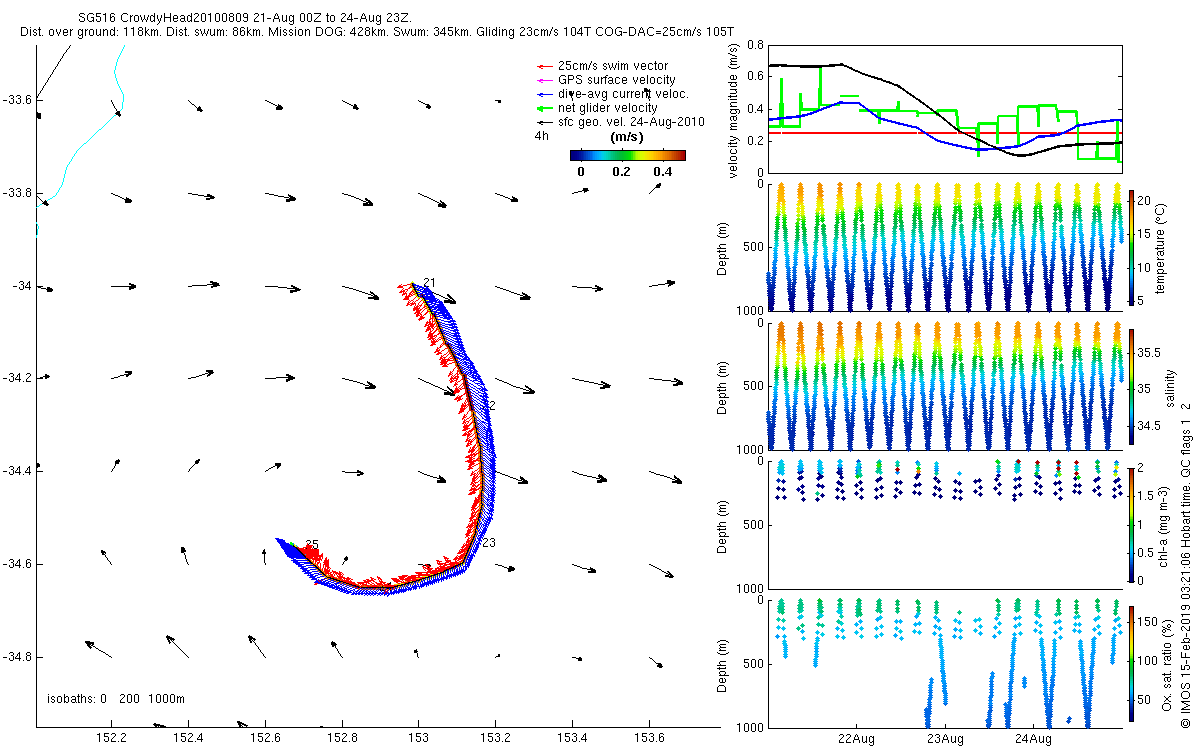Click the '(m/s)' label above the velocity colorbar

(626, 137)
